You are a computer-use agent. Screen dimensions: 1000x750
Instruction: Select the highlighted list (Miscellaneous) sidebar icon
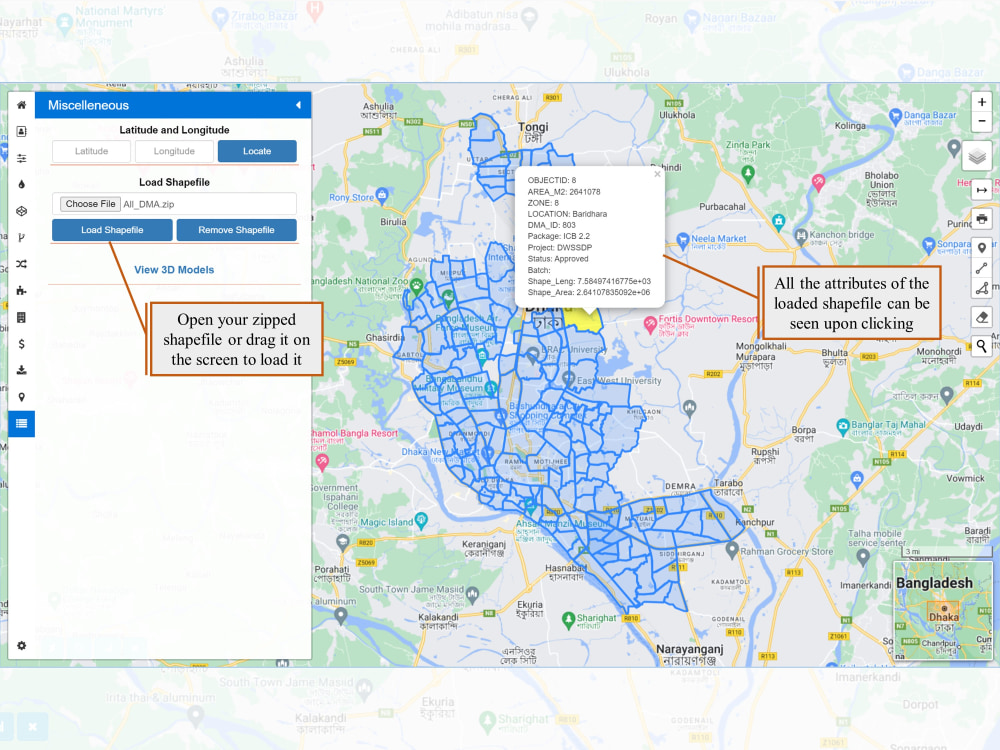21,423
